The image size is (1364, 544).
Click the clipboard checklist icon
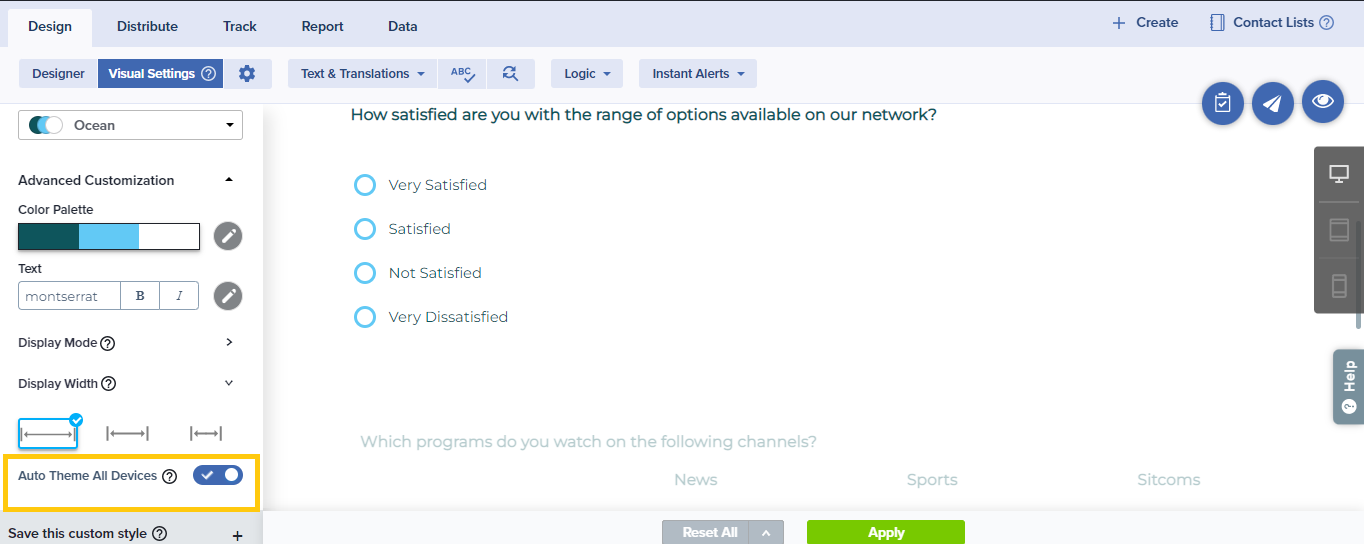(1222, 103)
